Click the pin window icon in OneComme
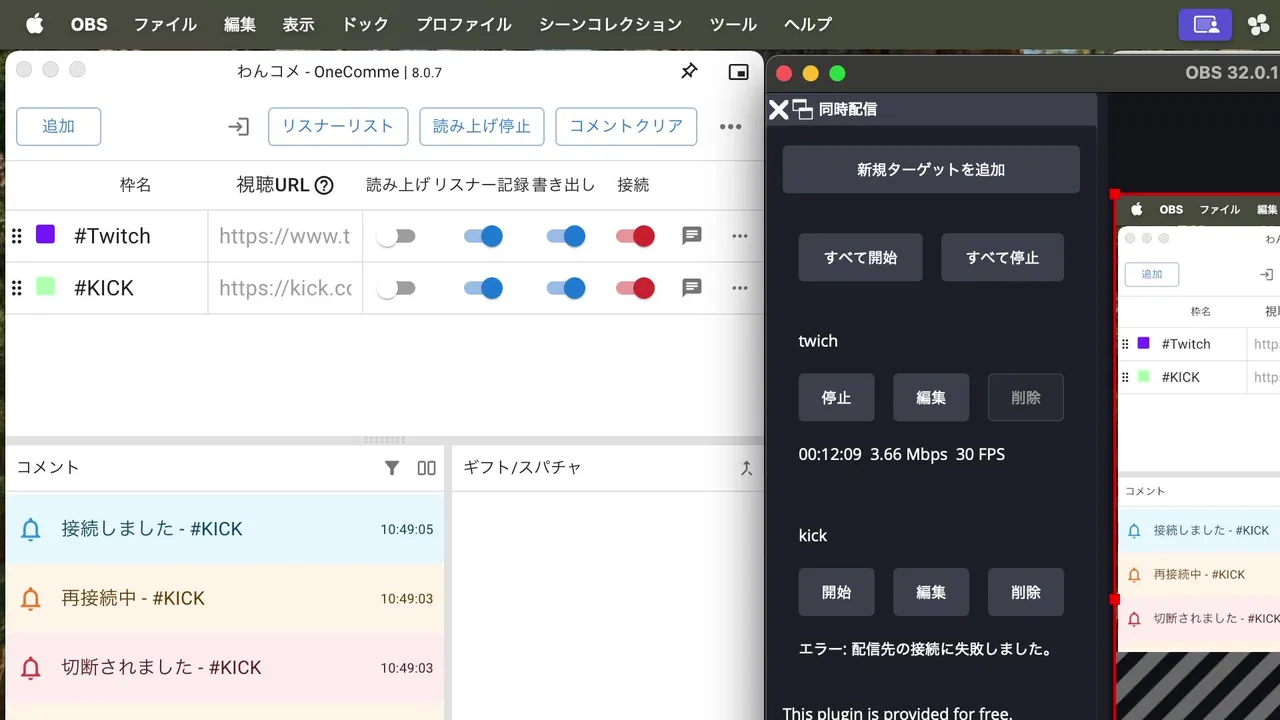Screen dimensions: 1280x720 (x=689, y=71)
